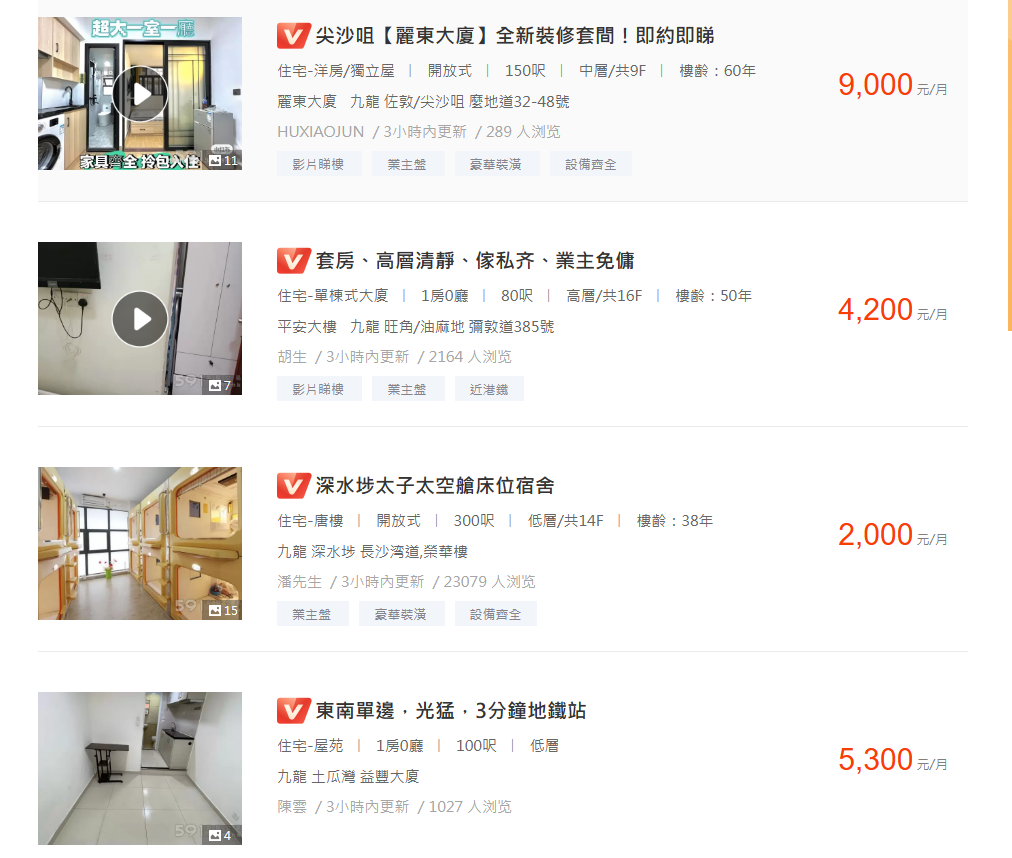1012x858 pixels.
Task: Click red V badge on 套房 listing
Action: click(294, 261)
